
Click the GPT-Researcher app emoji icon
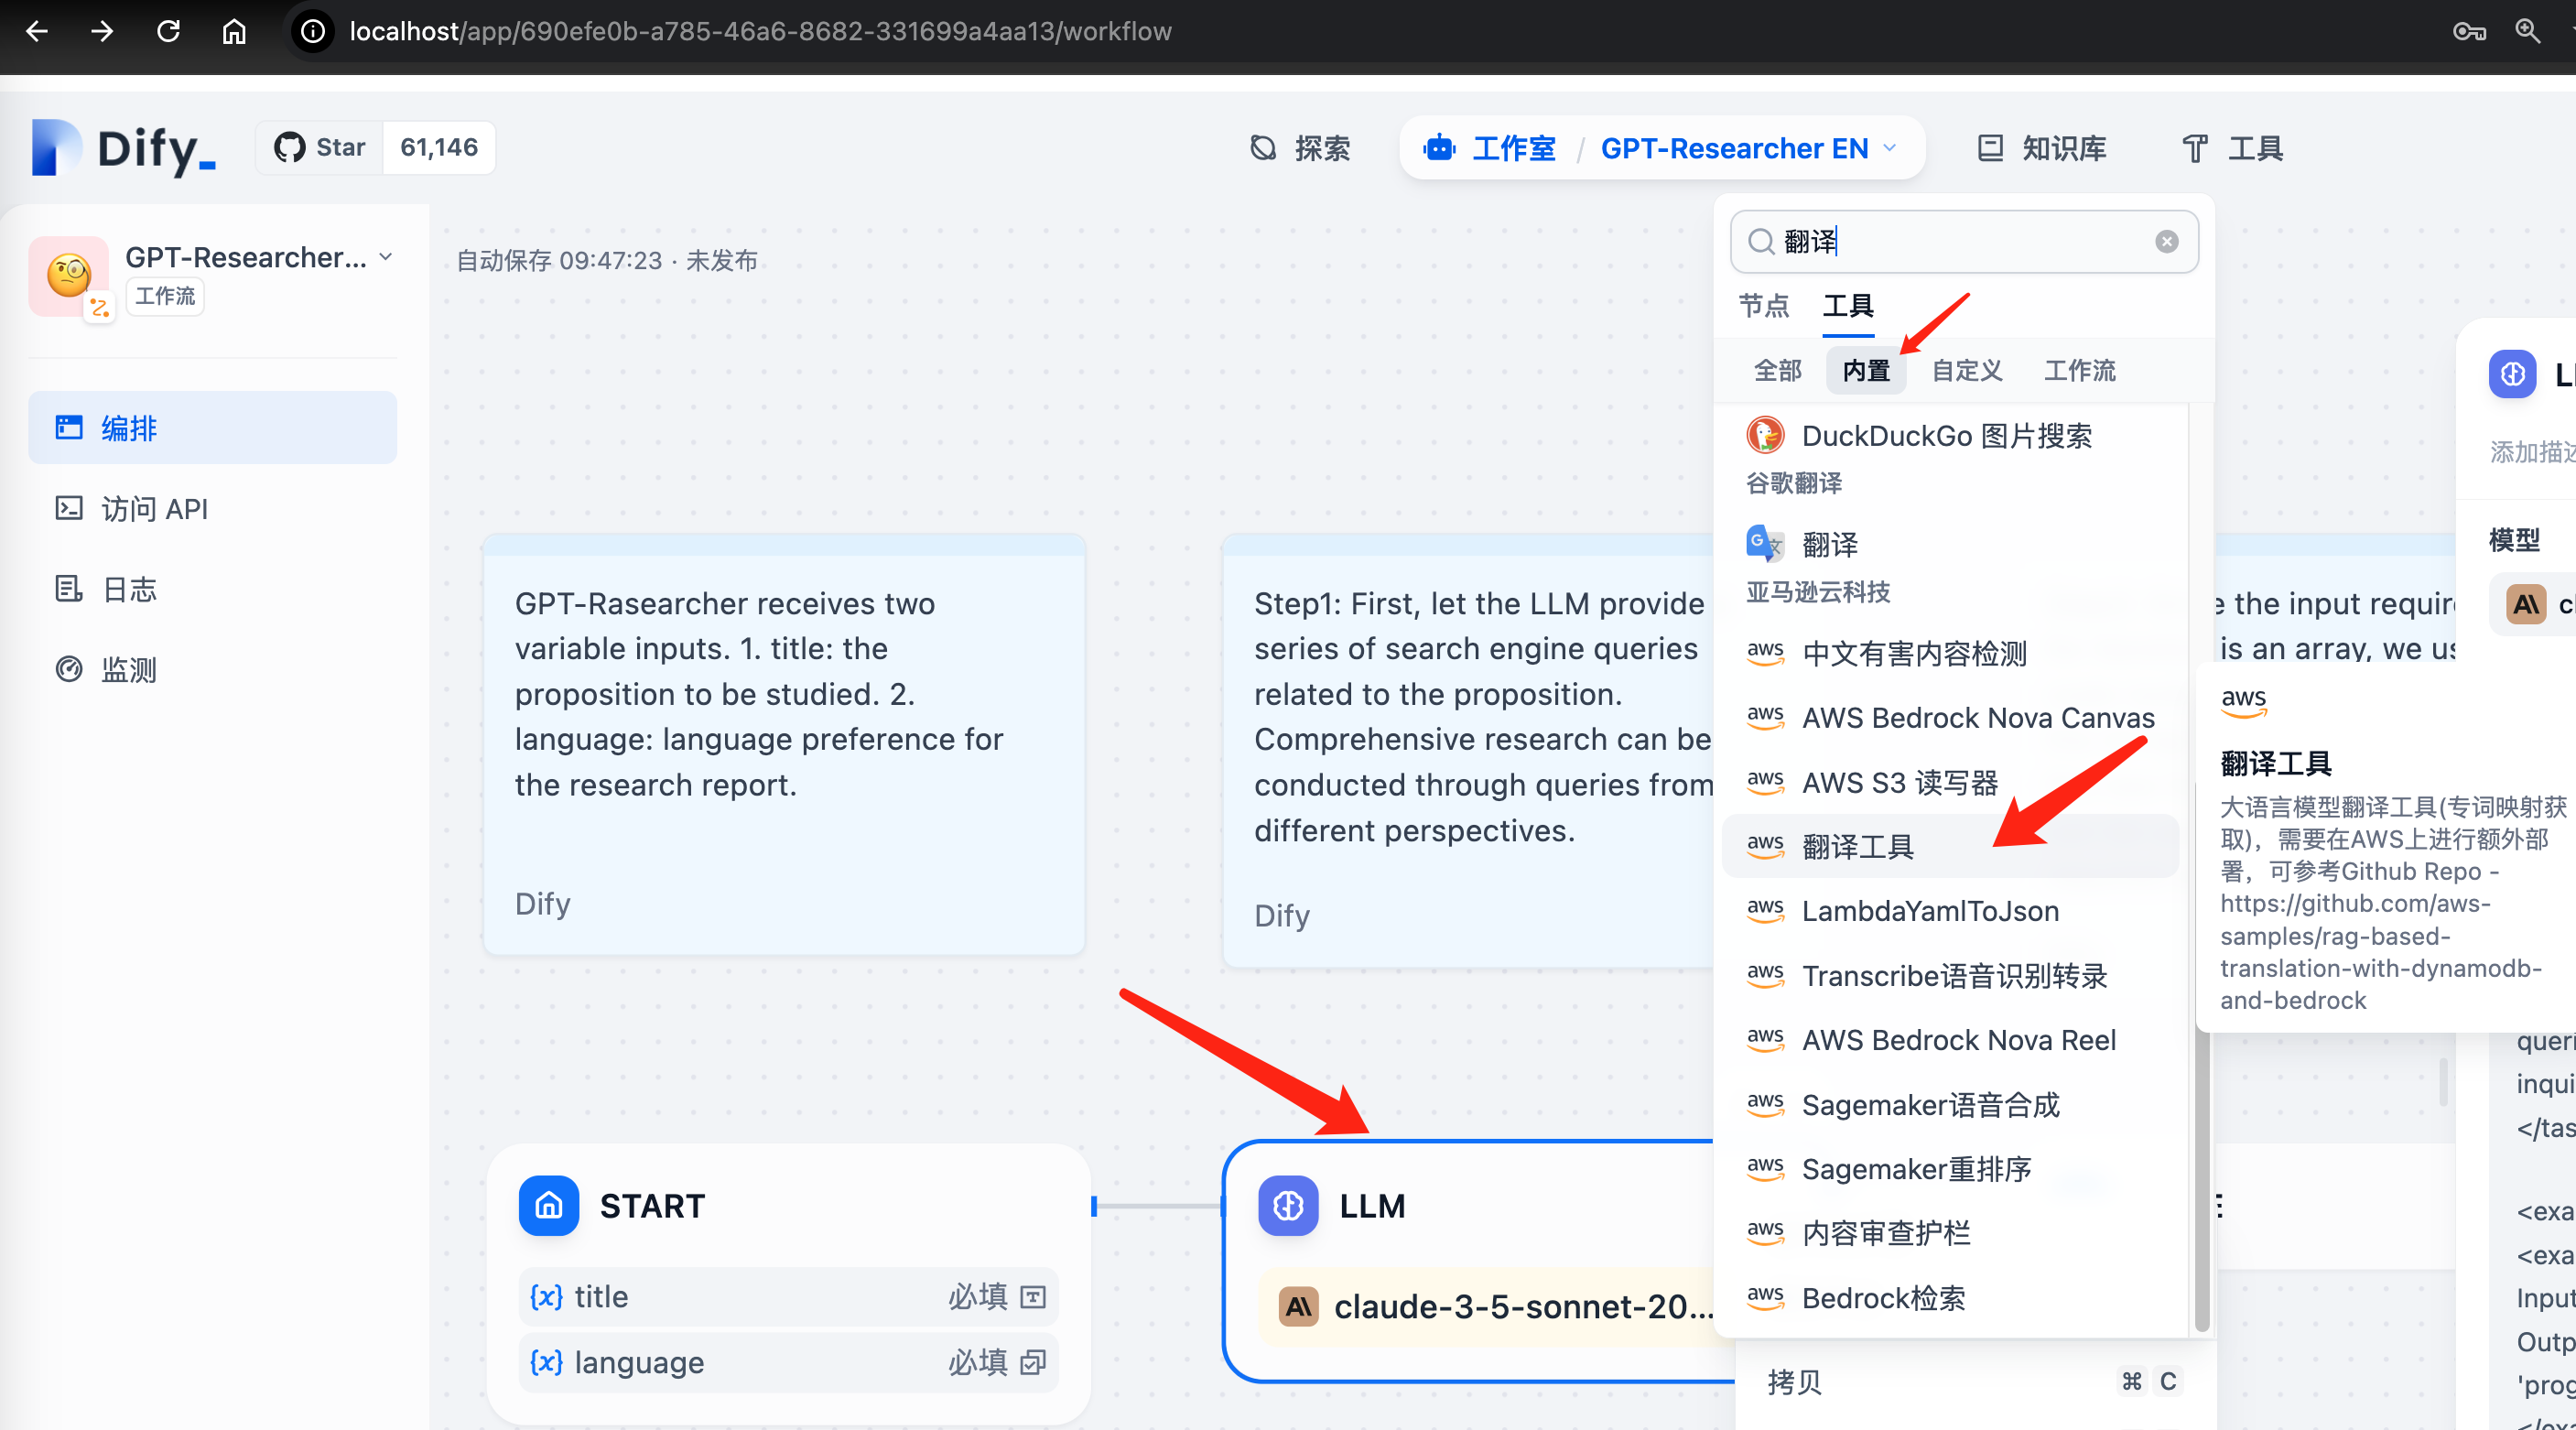(69, 275)
